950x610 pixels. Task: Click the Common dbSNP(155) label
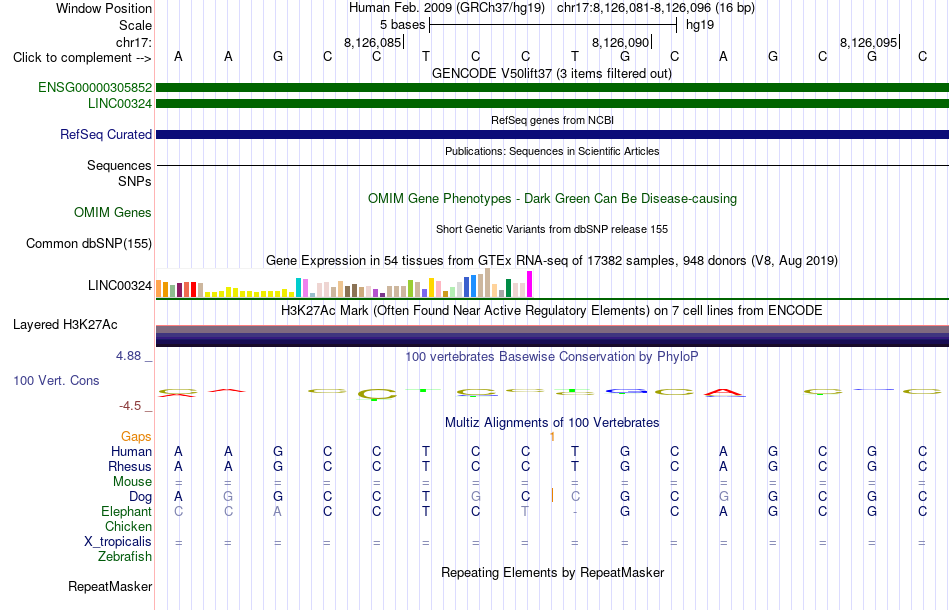click(89, 244)
